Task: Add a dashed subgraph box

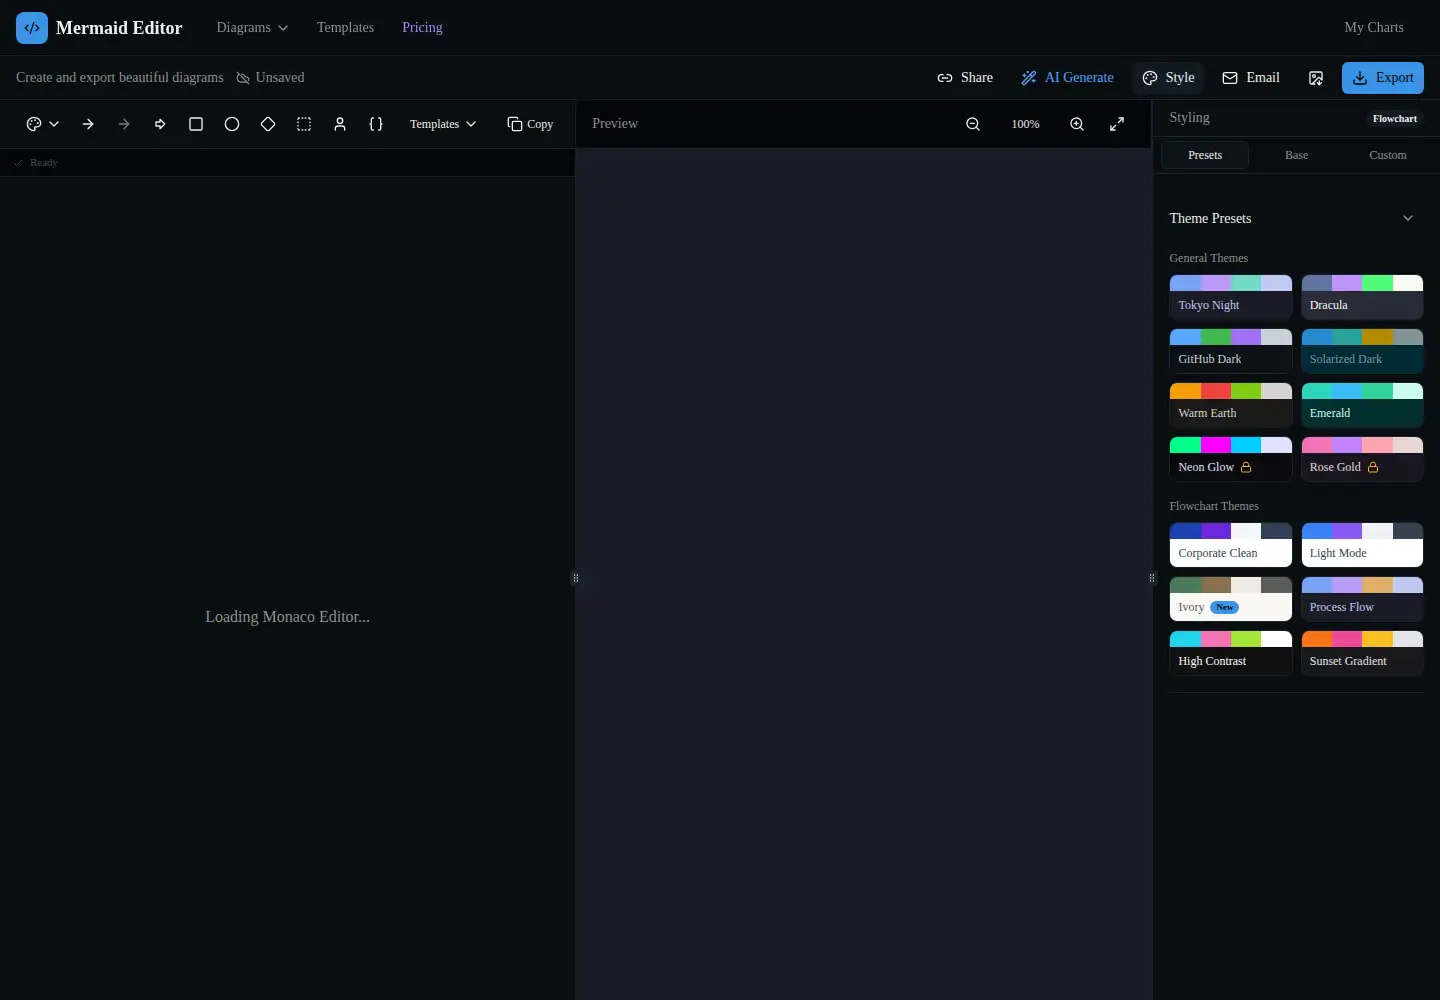Action: click(x=304, y=124)
